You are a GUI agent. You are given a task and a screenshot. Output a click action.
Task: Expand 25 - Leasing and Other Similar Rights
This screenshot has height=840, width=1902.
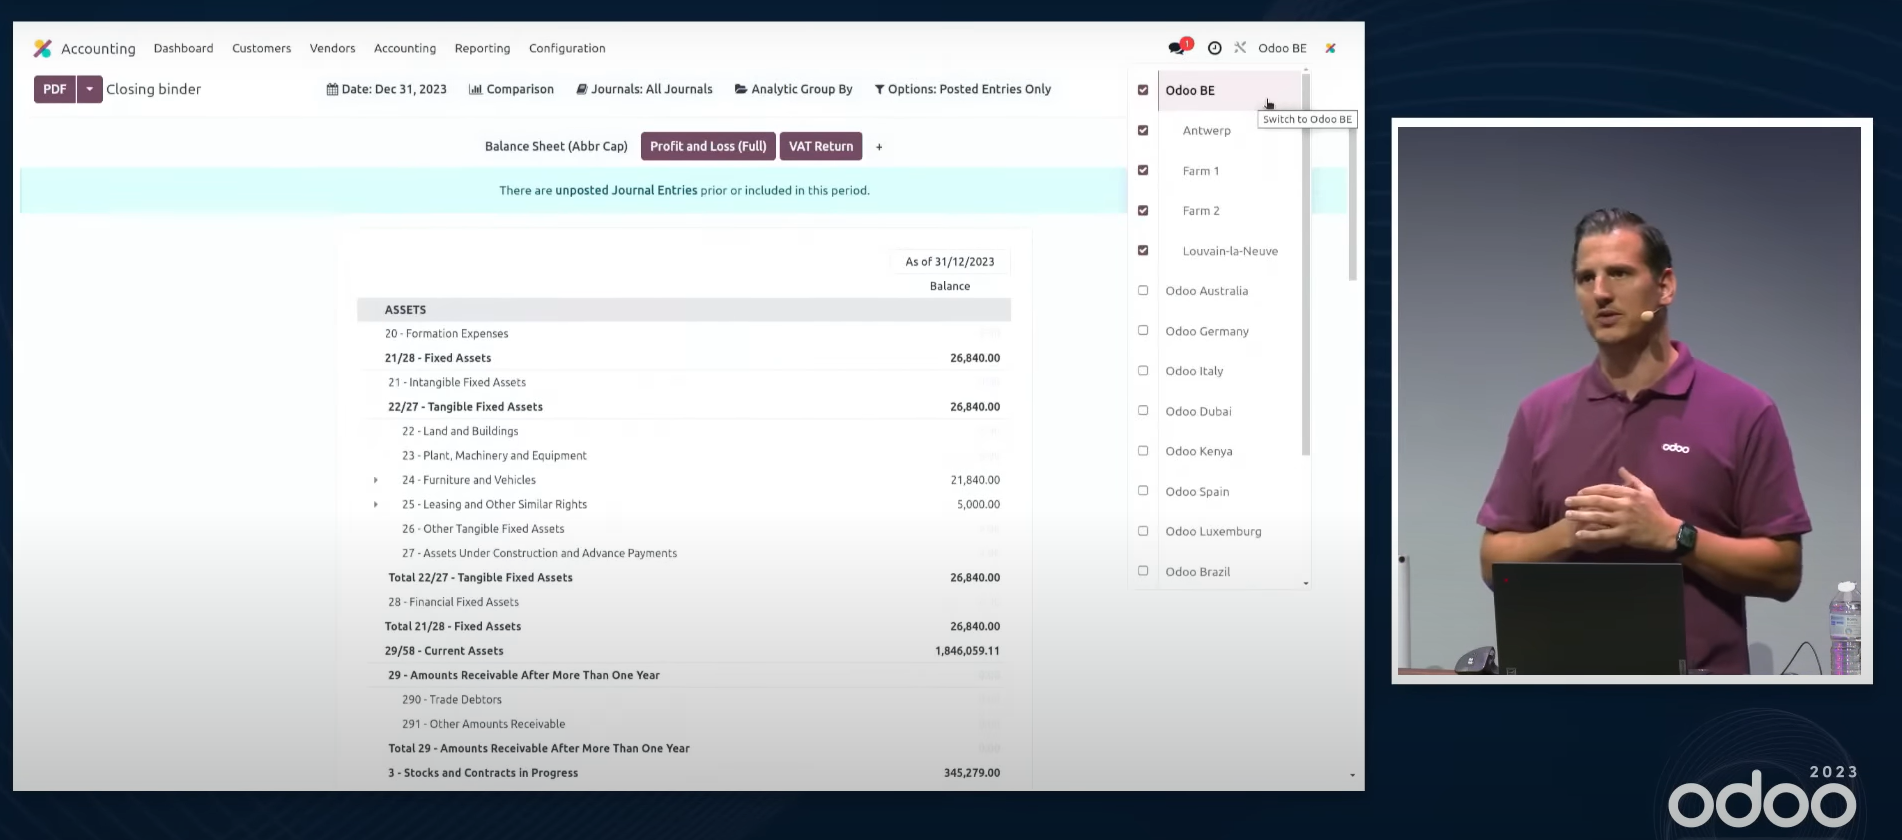coord(376,504)
